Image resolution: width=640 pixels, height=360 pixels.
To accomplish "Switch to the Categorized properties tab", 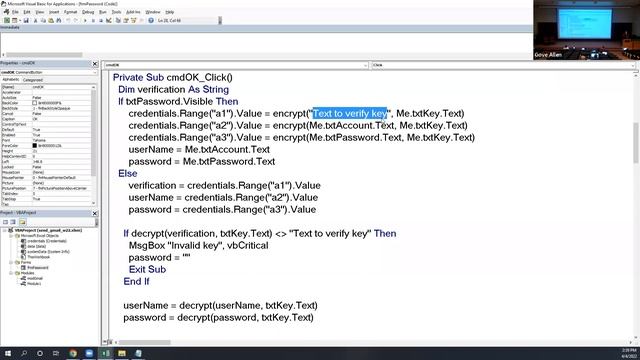I will pos(33,80).
